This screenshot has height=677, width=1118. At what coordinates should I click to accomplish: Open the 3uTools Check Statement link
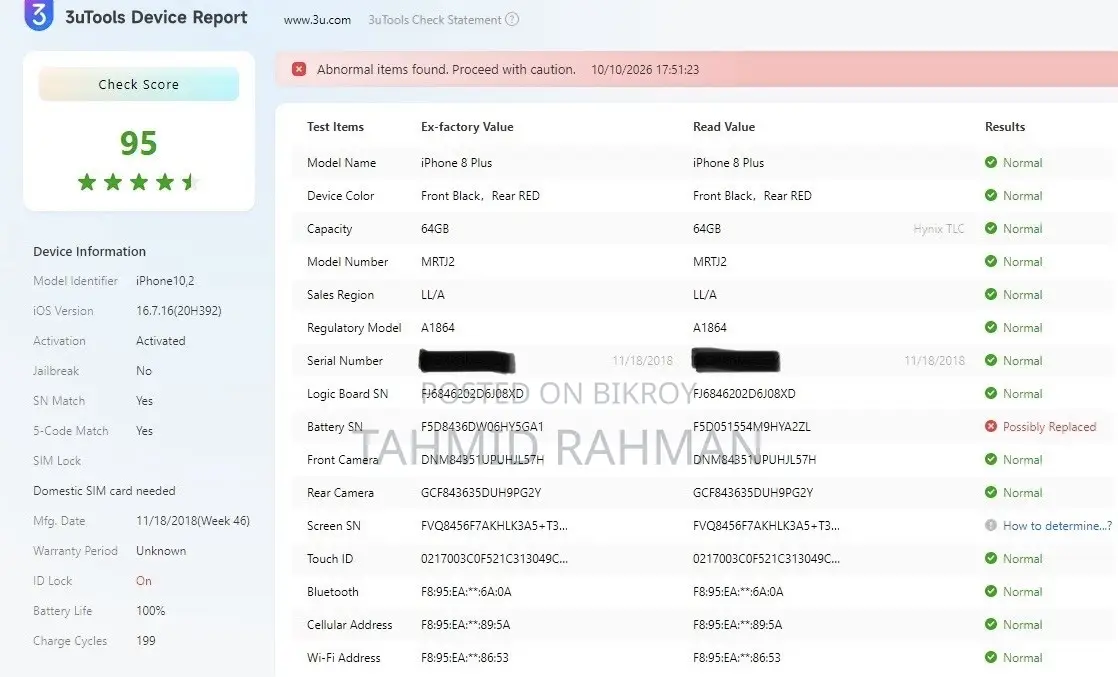tap(435, 20)
